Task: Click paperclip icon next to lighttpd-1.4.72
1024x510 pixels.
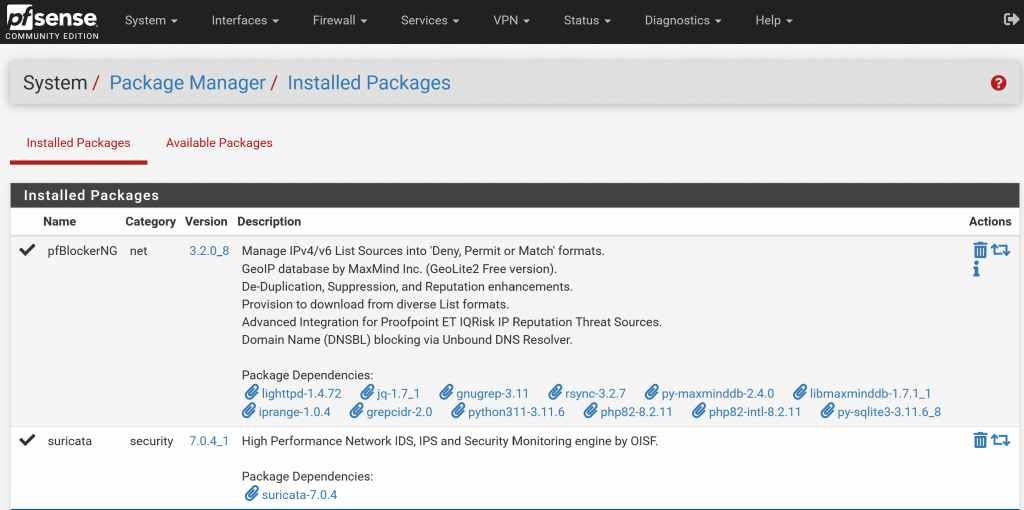Action: 251,392
